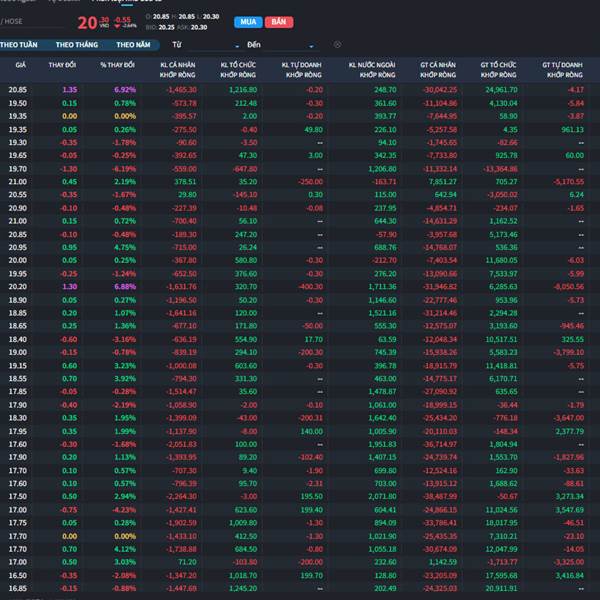Click the 2,071.80 foreign volume cell
This screenshot has height=600, width=600.
[x=383, y=497]
